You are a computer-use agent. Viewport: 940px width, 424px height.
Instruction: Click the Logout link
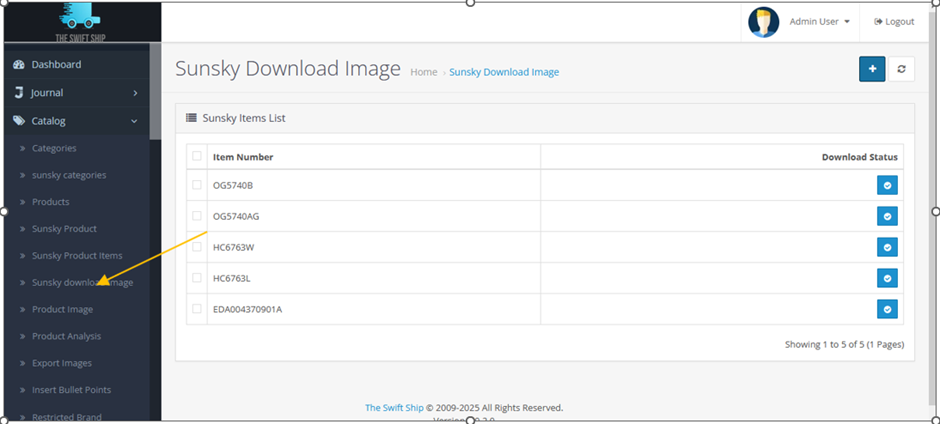894,22
